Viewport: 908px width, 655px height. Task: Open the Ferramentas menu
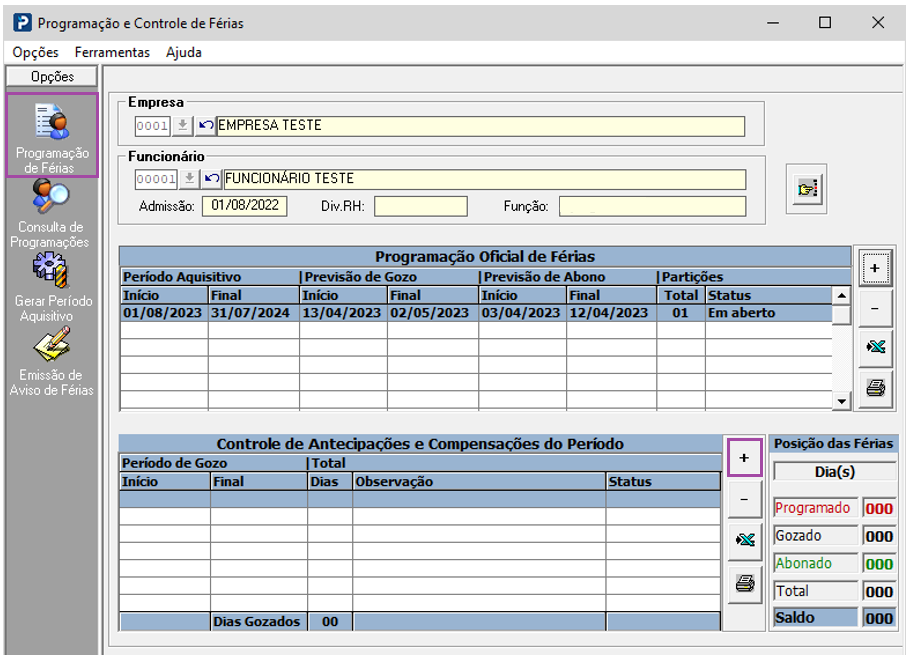point(112,52)
